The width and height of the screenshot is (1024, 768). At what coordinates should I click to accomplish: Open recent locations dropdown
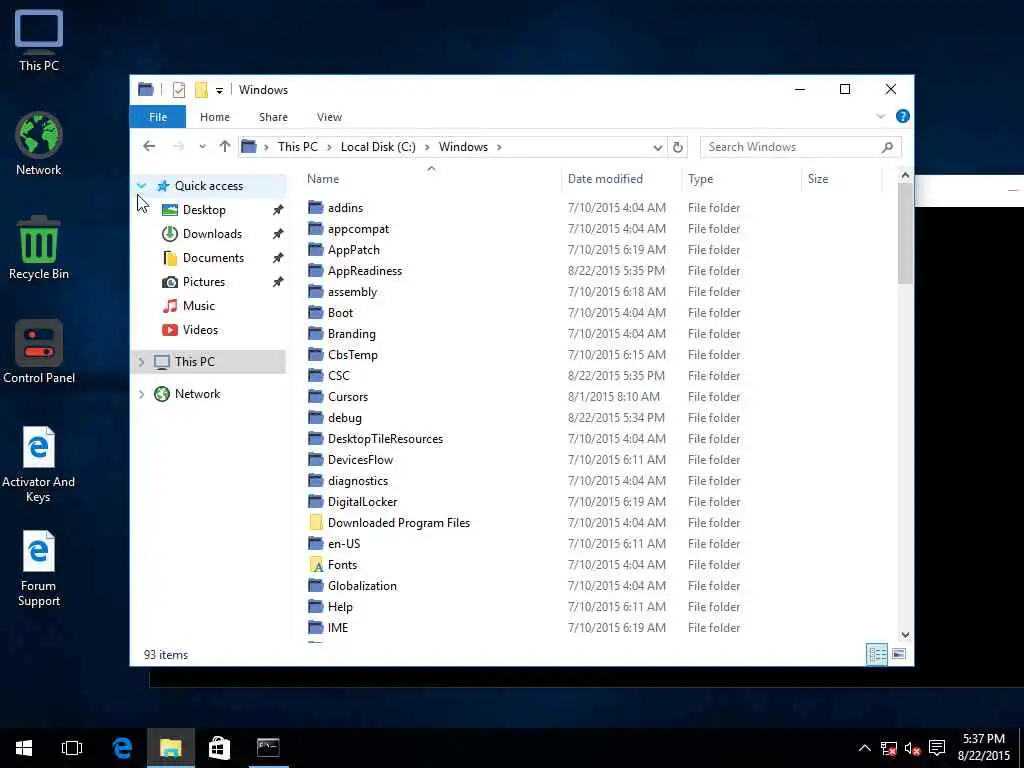click(202, 147)
